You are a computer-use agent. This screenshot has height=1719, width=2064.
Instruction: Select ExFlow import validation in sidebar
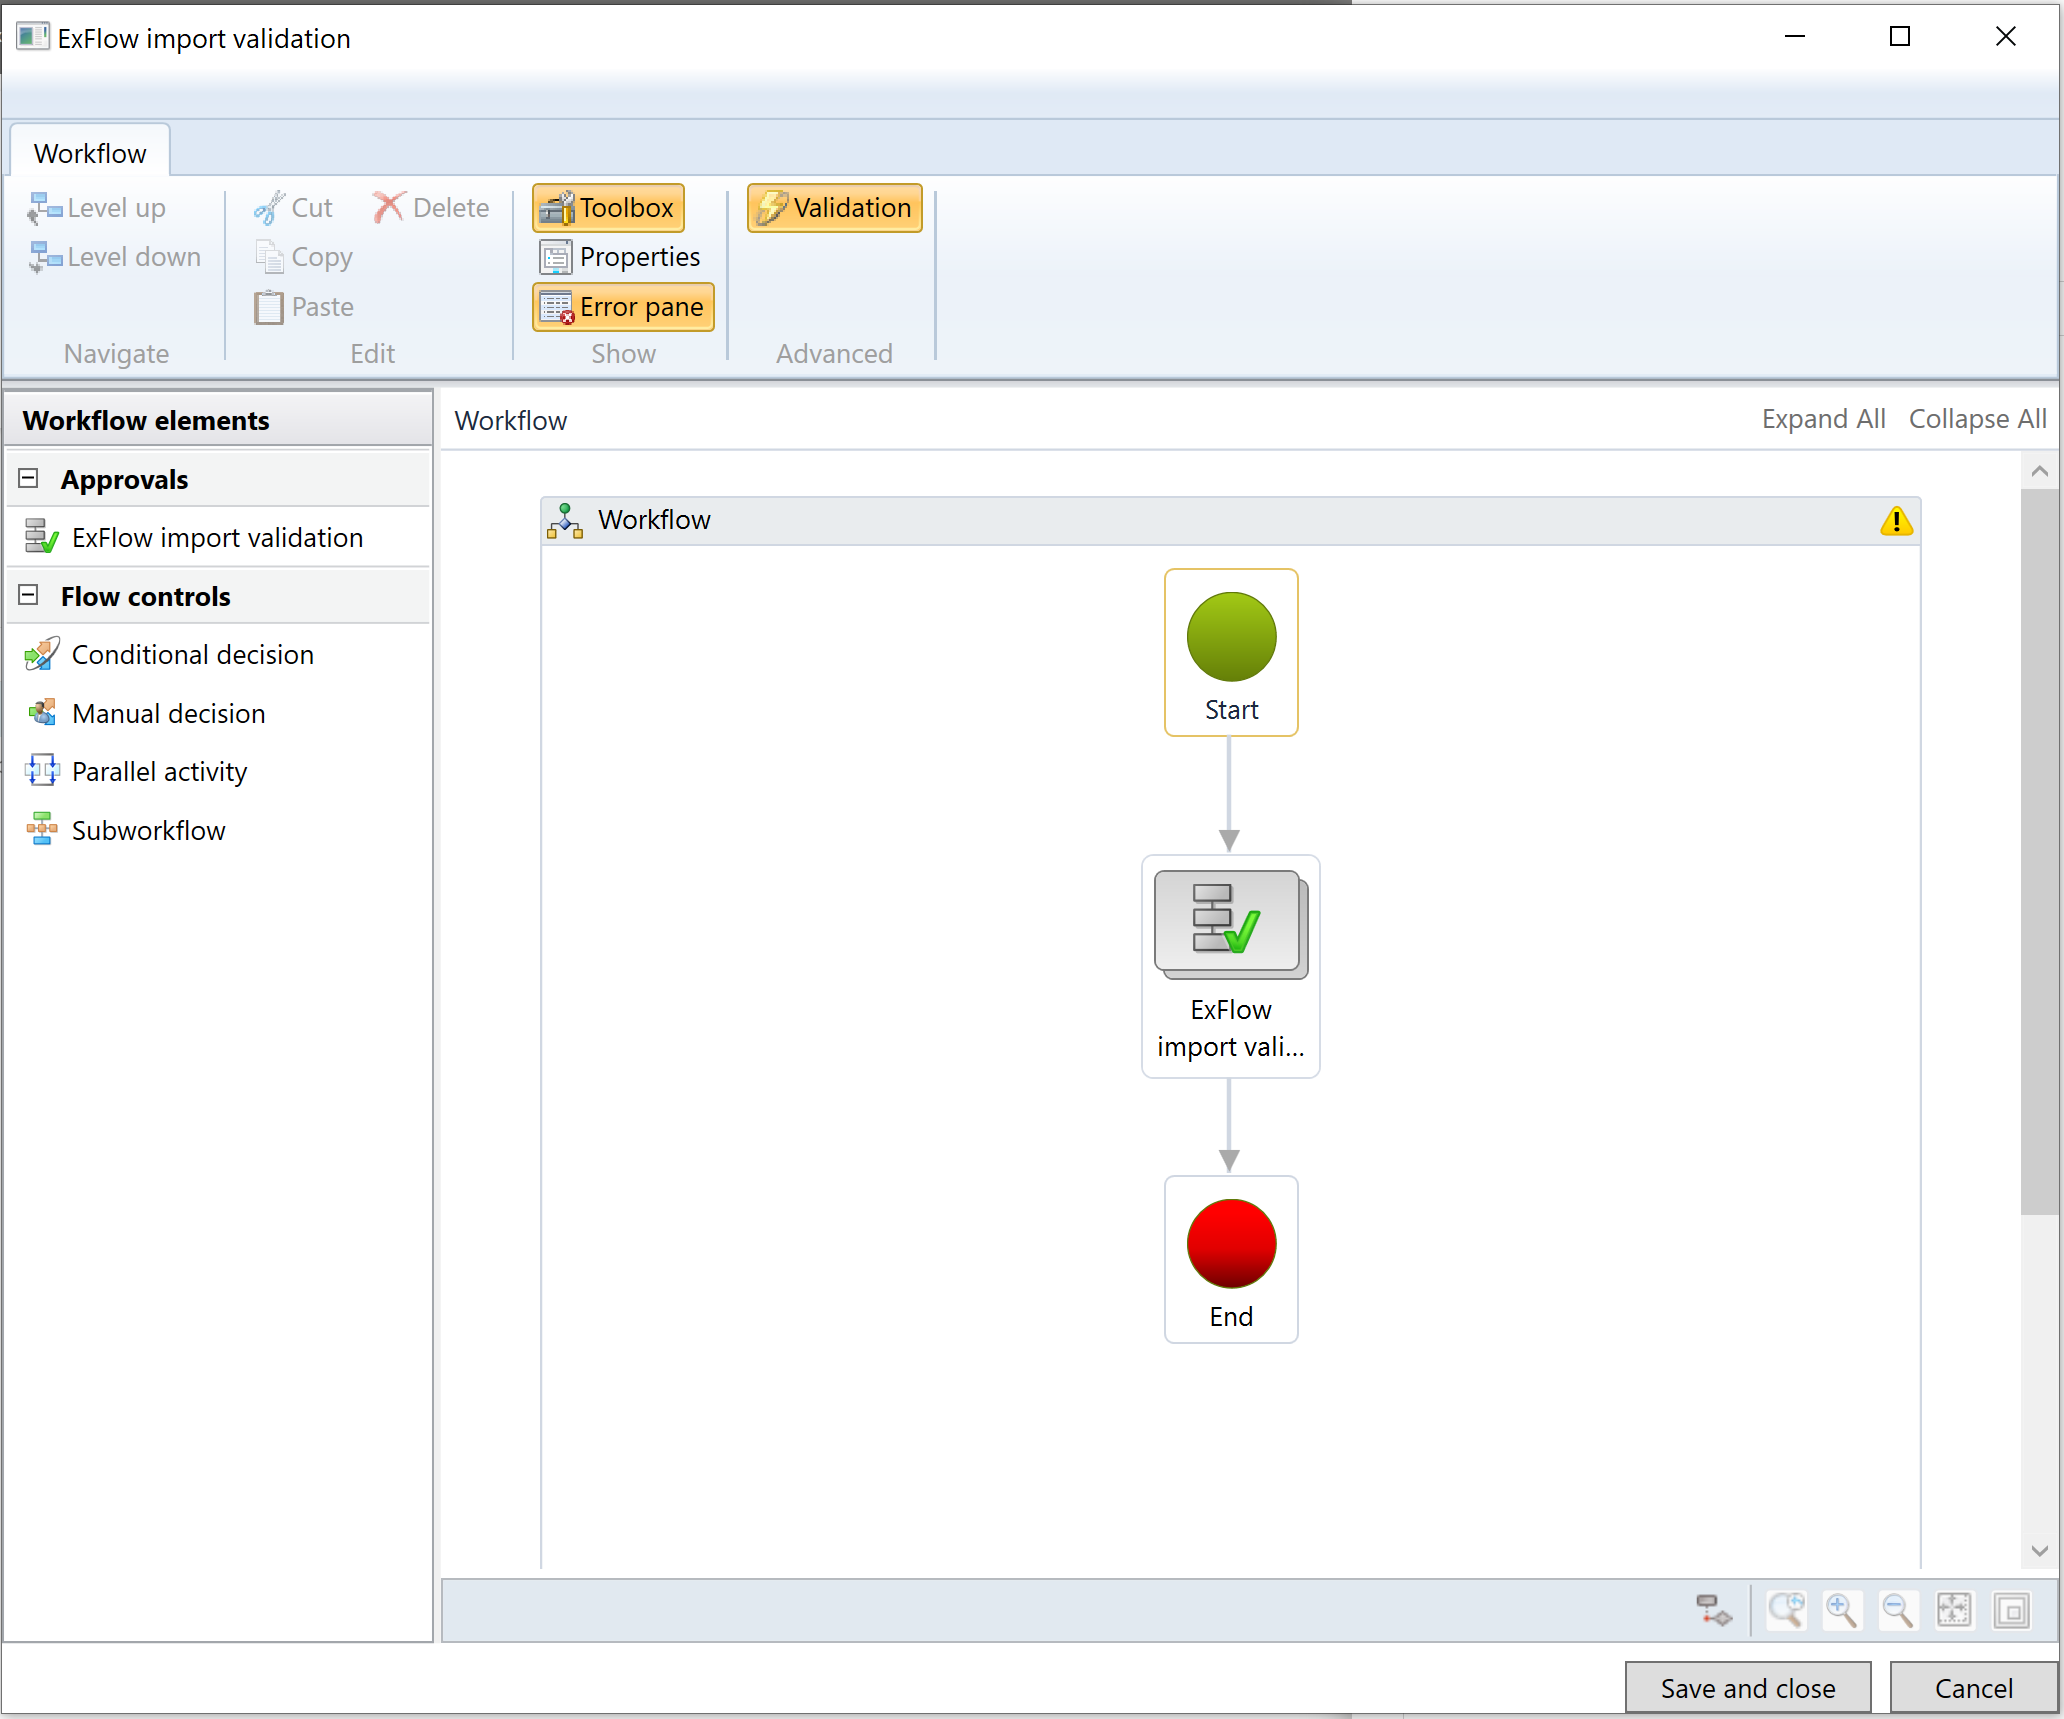tap(219, 536)
